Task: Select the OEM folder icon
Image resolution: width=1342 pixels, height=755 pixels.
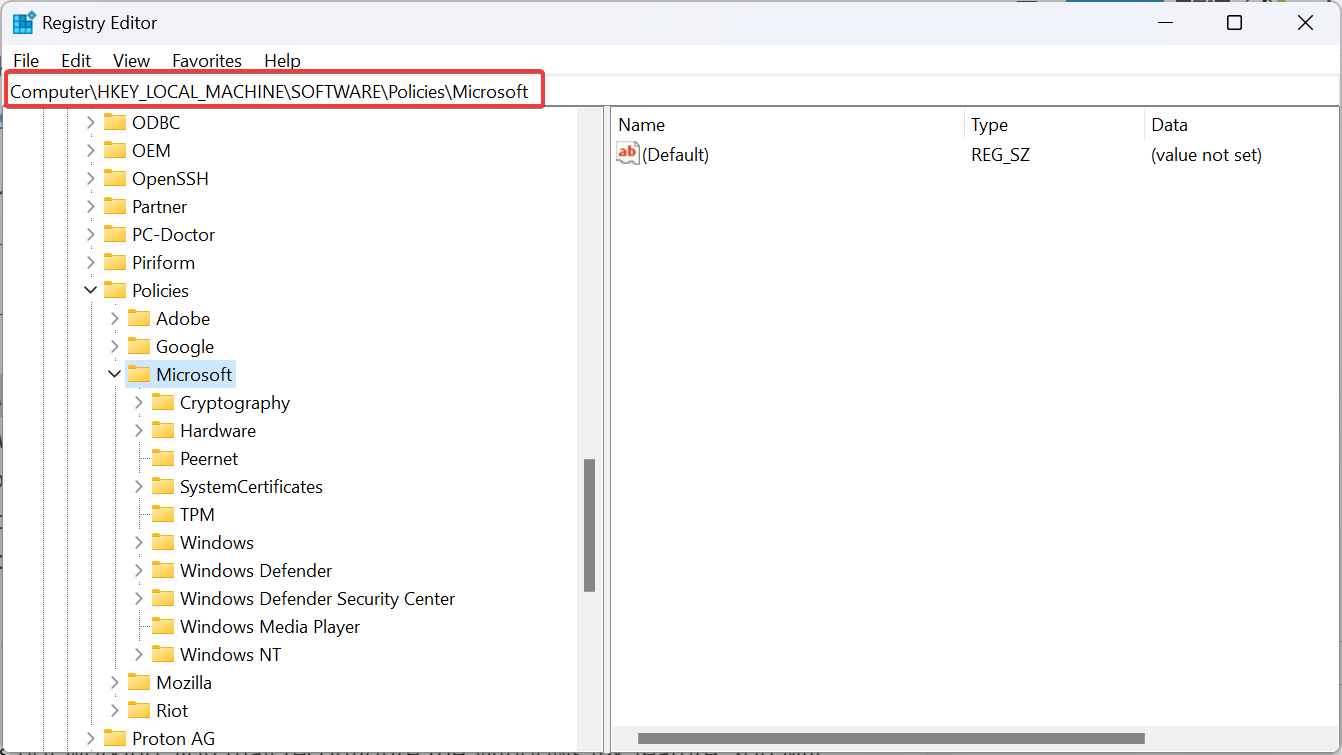Action: [x=115, y=150]
